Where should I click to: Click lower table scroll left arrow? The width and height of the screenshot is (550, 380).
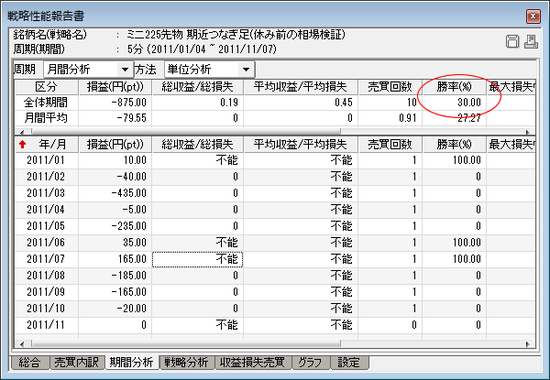[22, 344]
